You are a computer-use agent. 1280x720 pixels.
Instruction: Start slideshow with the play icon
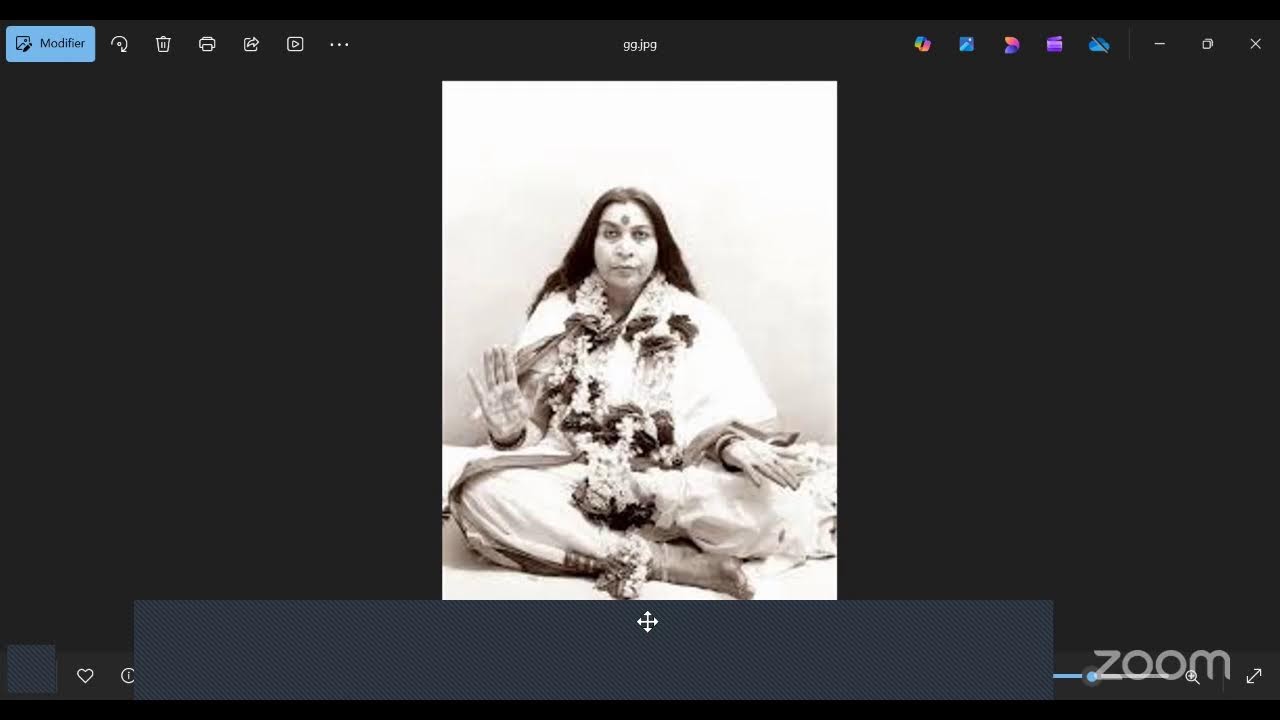295,44
